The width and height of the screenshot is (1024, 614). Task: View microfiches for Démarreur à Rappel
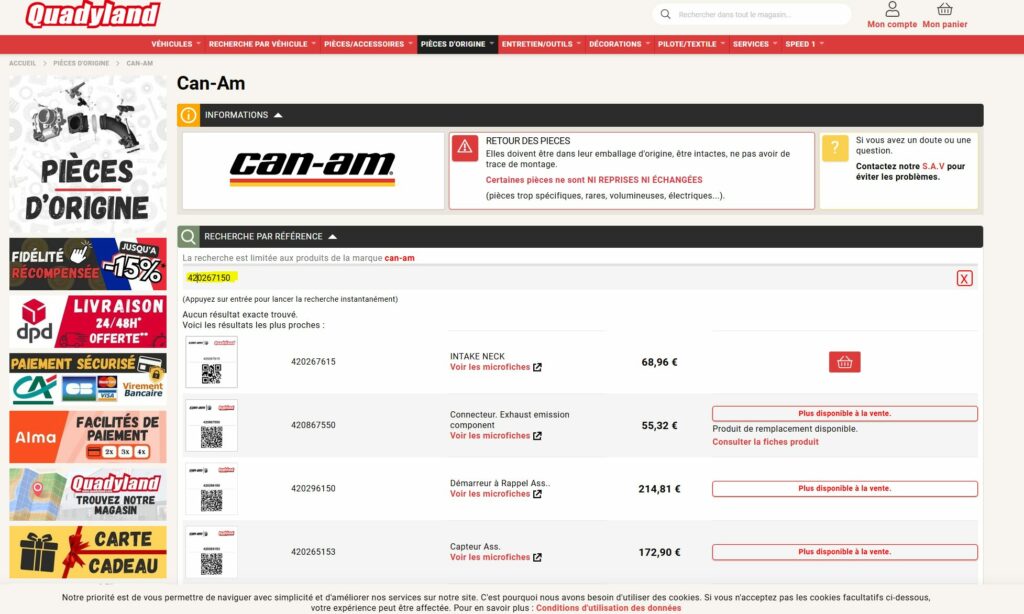click(x=496, y=494)
